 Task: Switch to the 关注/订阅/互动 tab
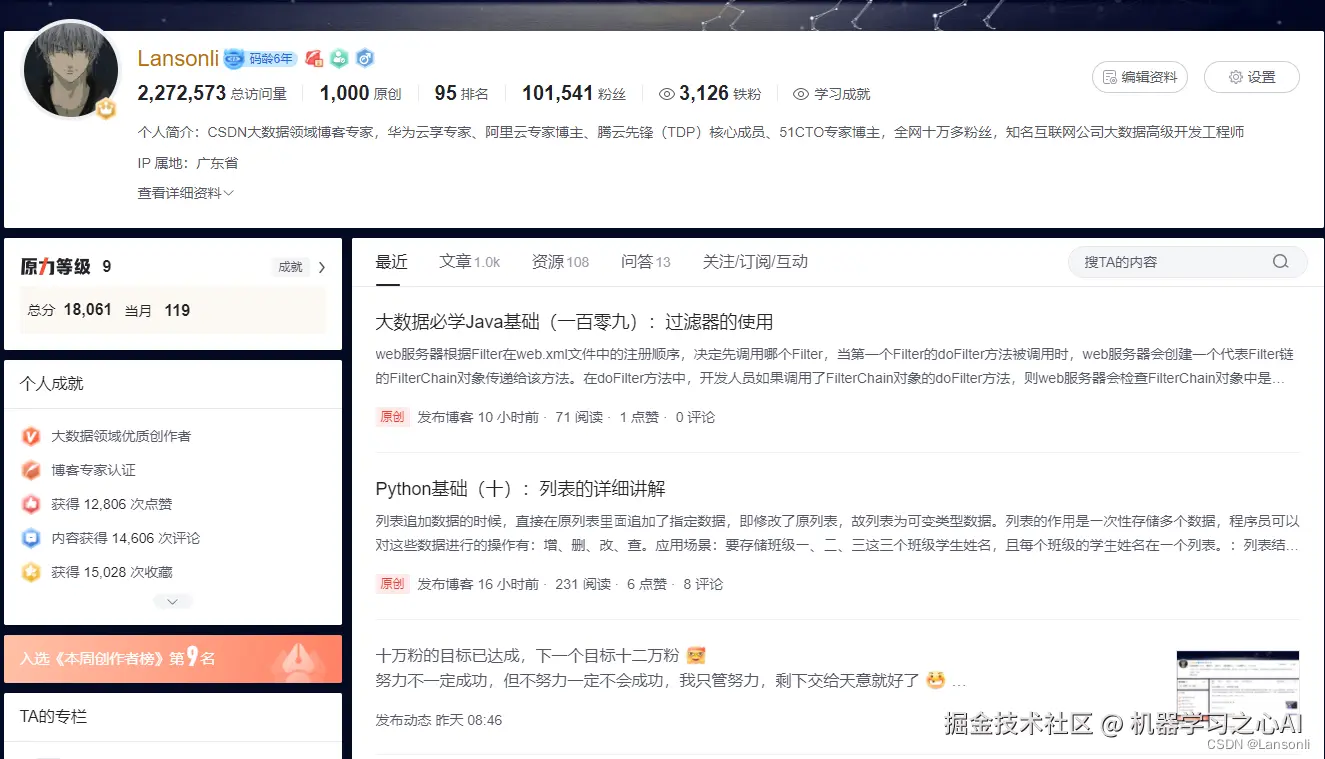coord(755,262)
